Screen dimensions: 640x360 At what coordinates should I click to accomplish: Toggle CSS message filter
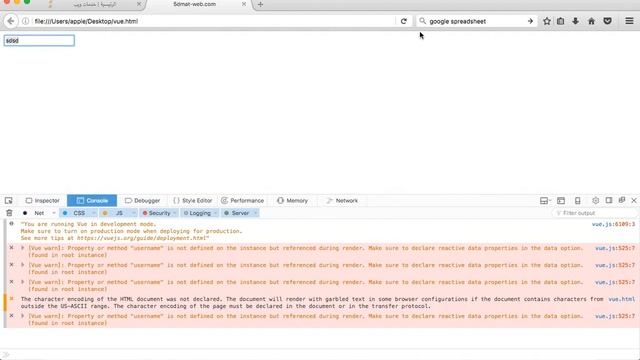pyautogui.click(x=75, y=213)
